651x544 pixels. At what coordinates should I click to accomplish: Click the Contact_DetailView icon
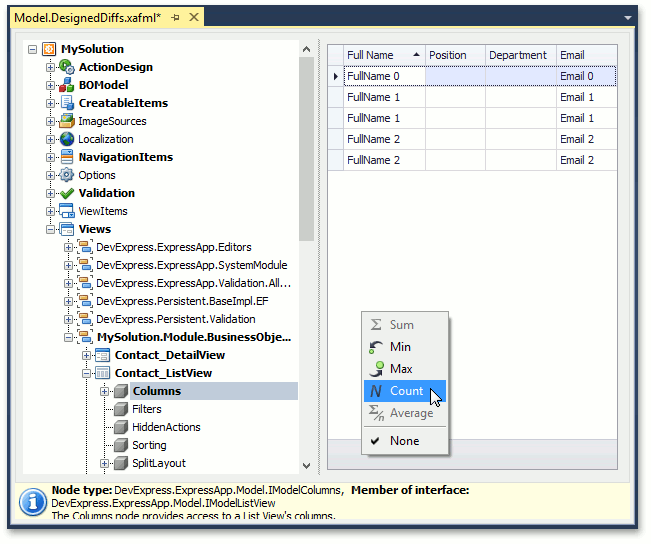tap(103, 355)
